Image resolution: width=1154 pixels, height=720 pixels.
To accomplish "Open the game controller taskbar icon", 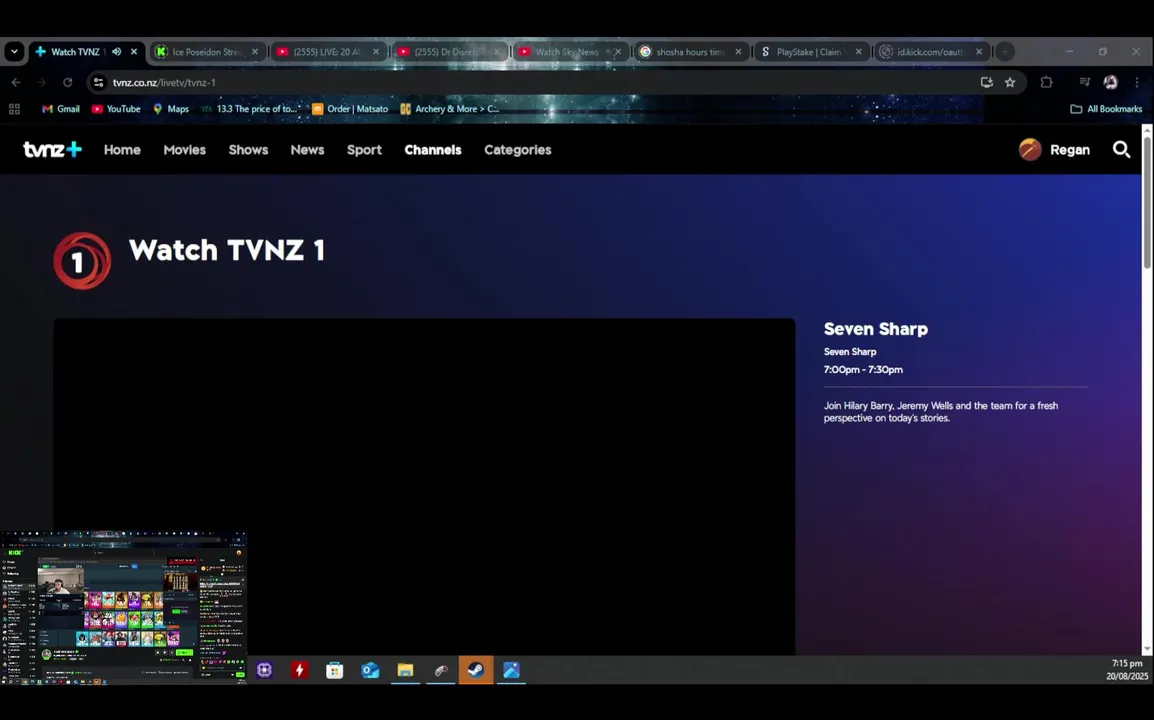I will [441, 670].
